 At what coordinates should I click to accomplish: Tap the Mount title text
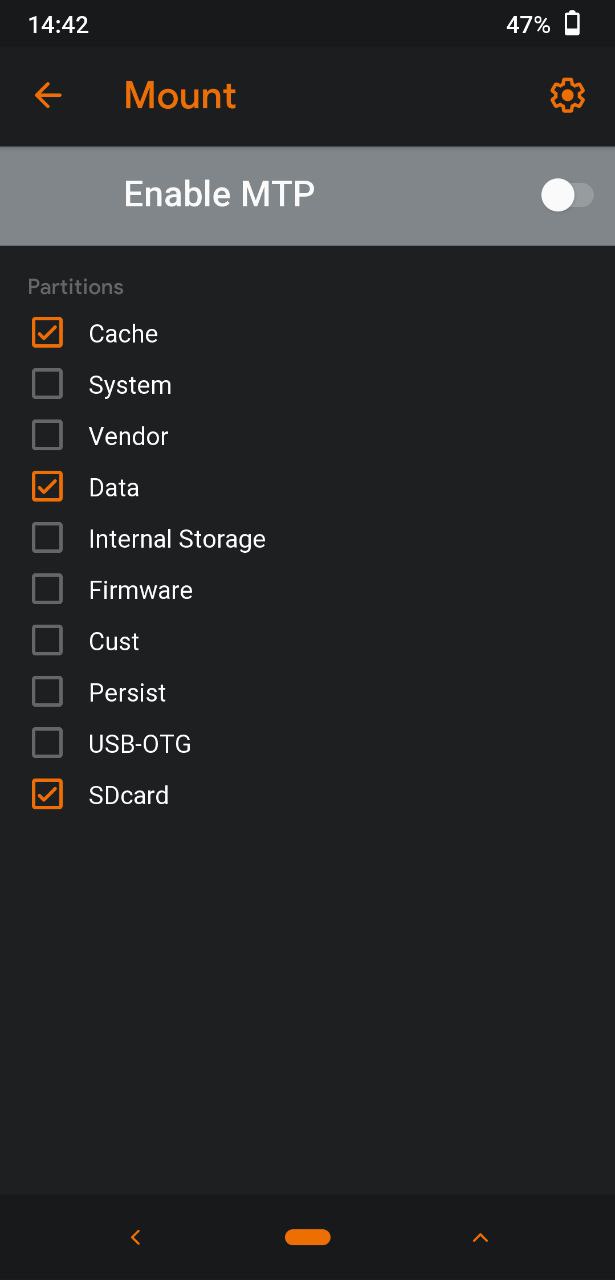tap(180, 96)
